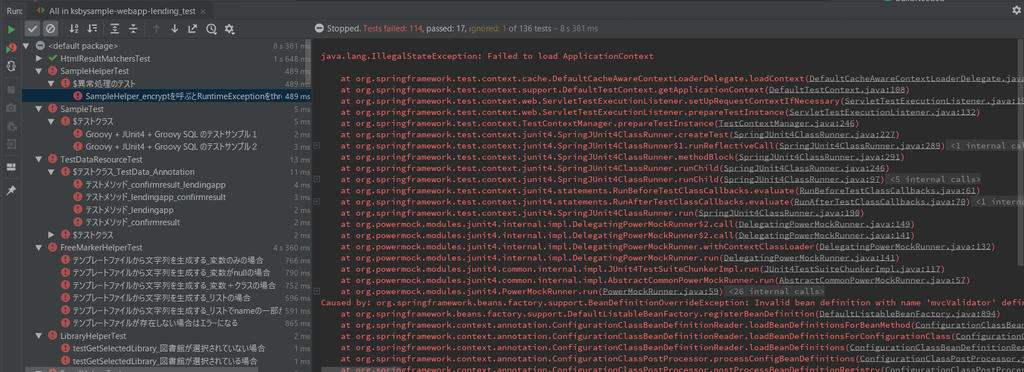Click the Failed to load ApplicationContext line

[x=487, y=56]
